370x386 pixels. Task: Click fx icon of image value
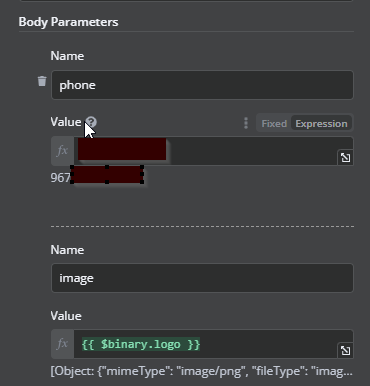(62, 344)
